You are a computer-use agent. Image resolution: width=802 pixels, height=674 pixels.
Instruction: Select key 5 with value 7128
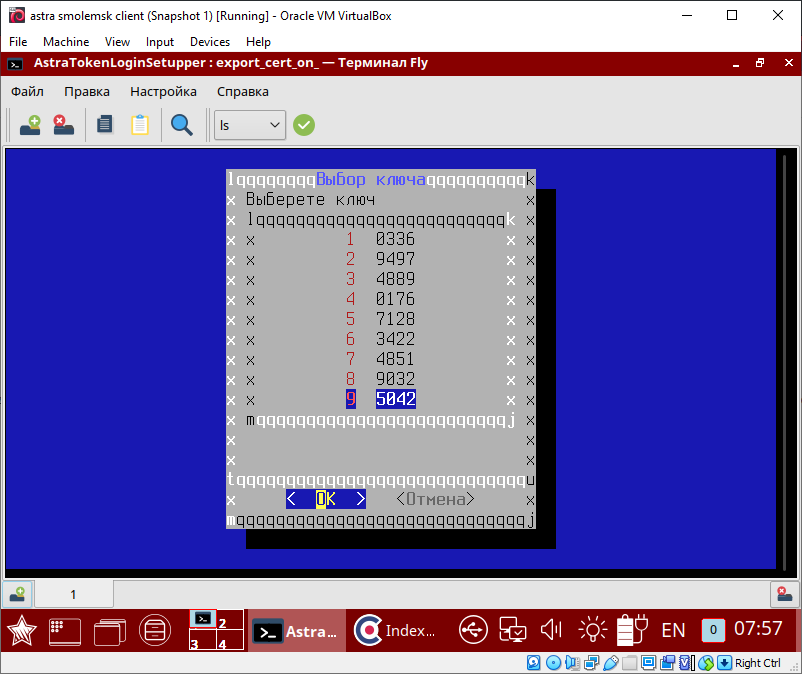click(381, 319)
